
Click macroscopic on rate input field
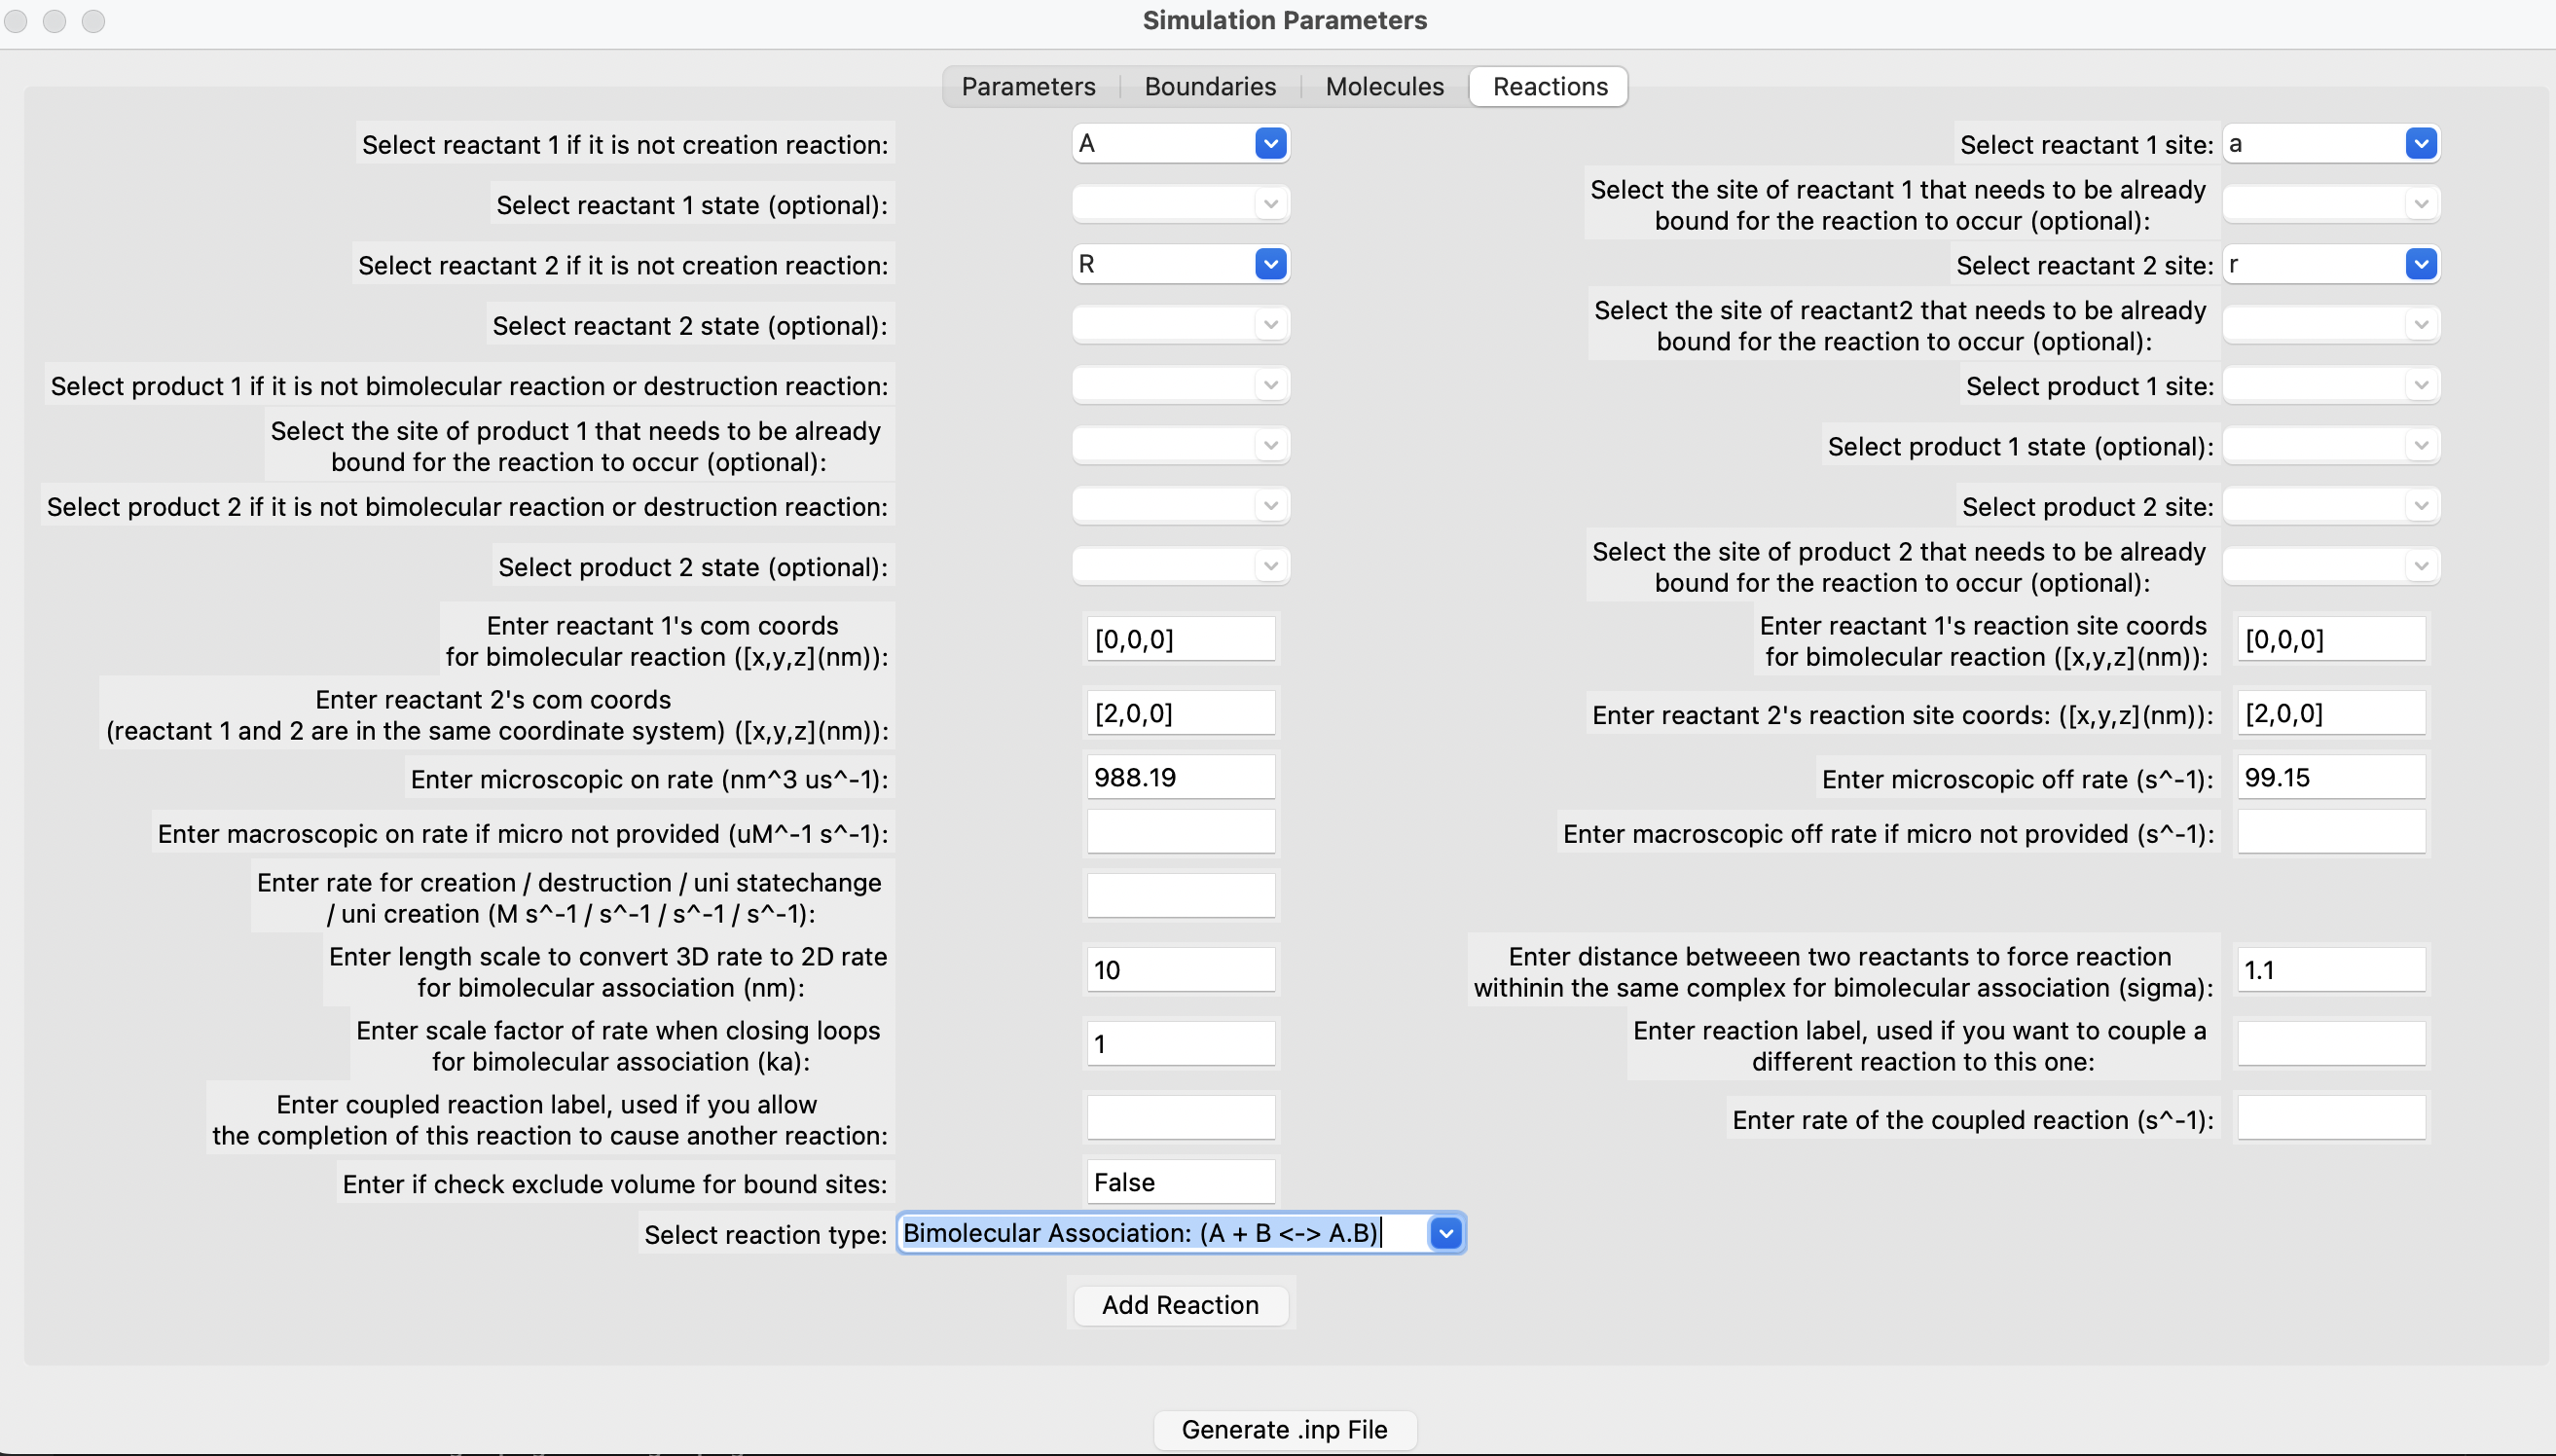click(1180, 832)
